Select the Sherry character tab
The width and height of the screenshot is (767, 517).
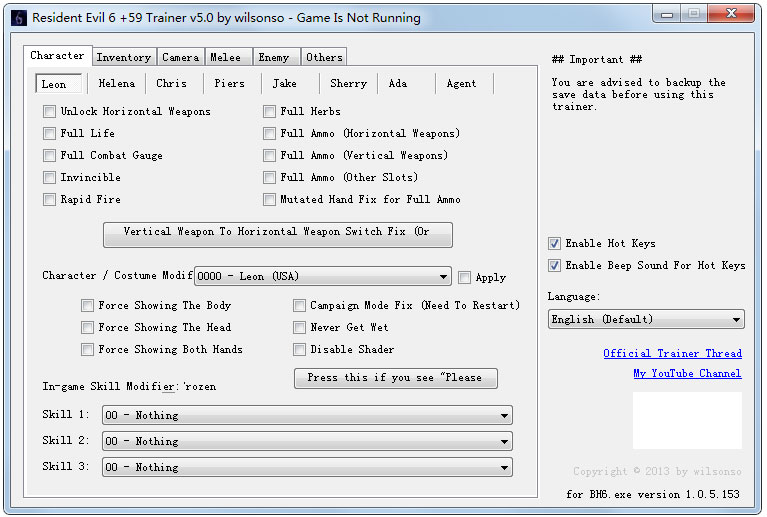(x=348, y=84)
